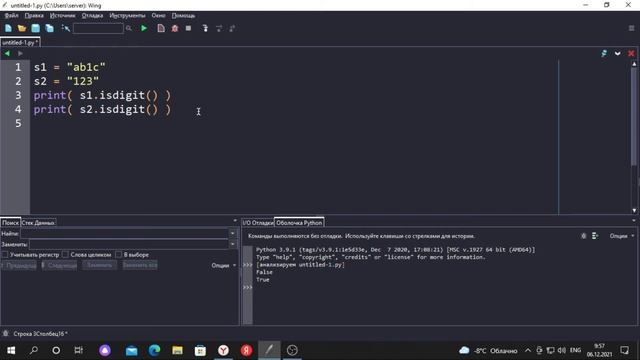Screen dimensions: 640x360
Task: Save the current file with the disk icon
Action: (x=36, y=28)
